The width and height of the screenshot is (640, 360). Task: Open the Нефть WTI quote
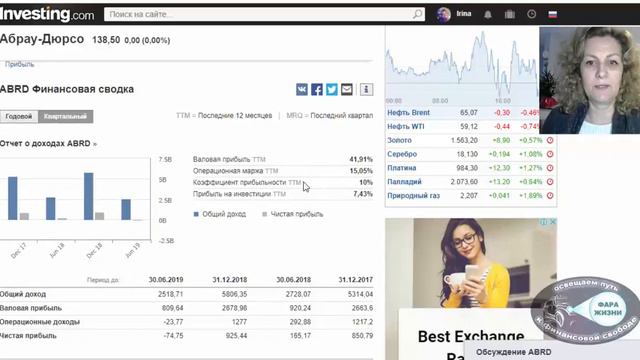coord(406,127)
